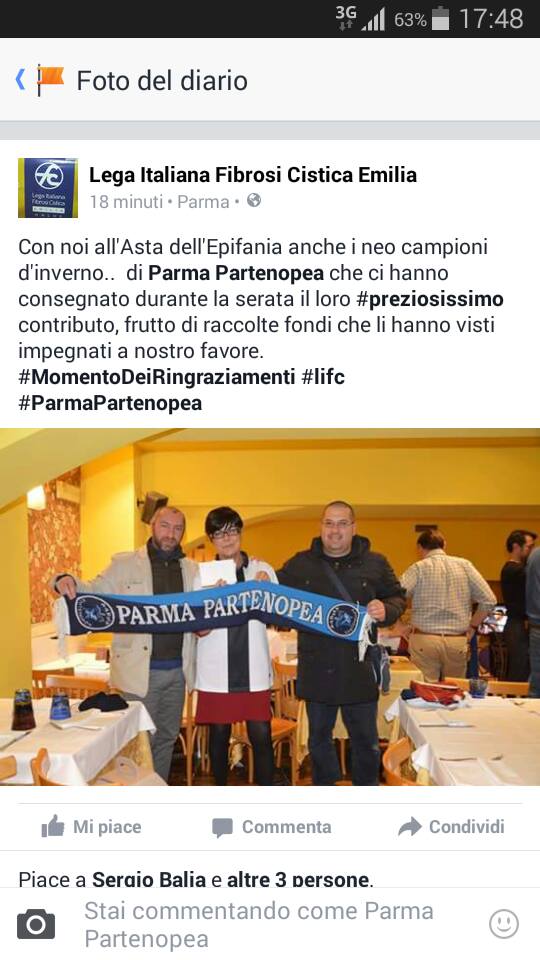Open the camera icon to attach photo
Viewport: 540px width, 960px height.
(x=36, y=924)
